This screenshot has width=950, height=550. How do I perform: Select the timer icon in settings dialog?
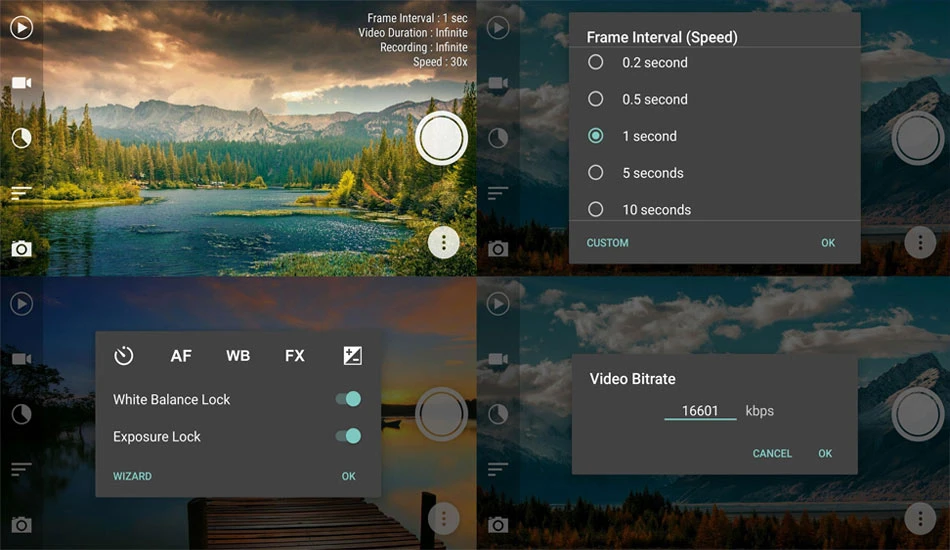(x=124, y=356)
